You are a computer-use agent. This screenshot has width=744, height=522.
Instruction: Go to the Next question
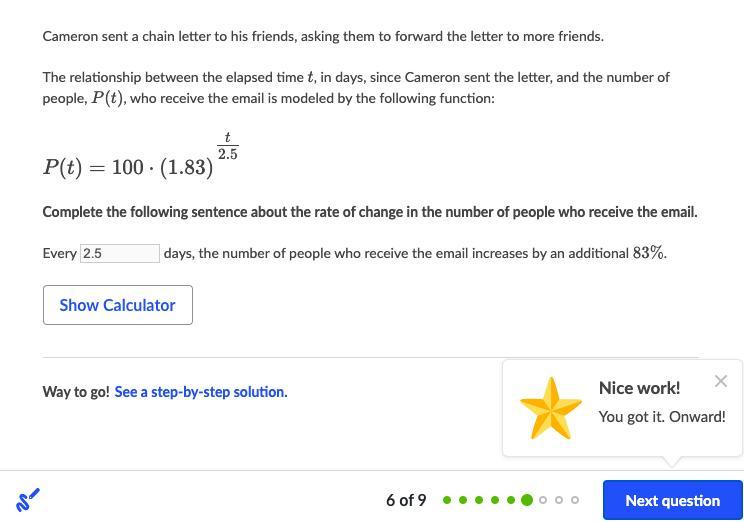672,500
